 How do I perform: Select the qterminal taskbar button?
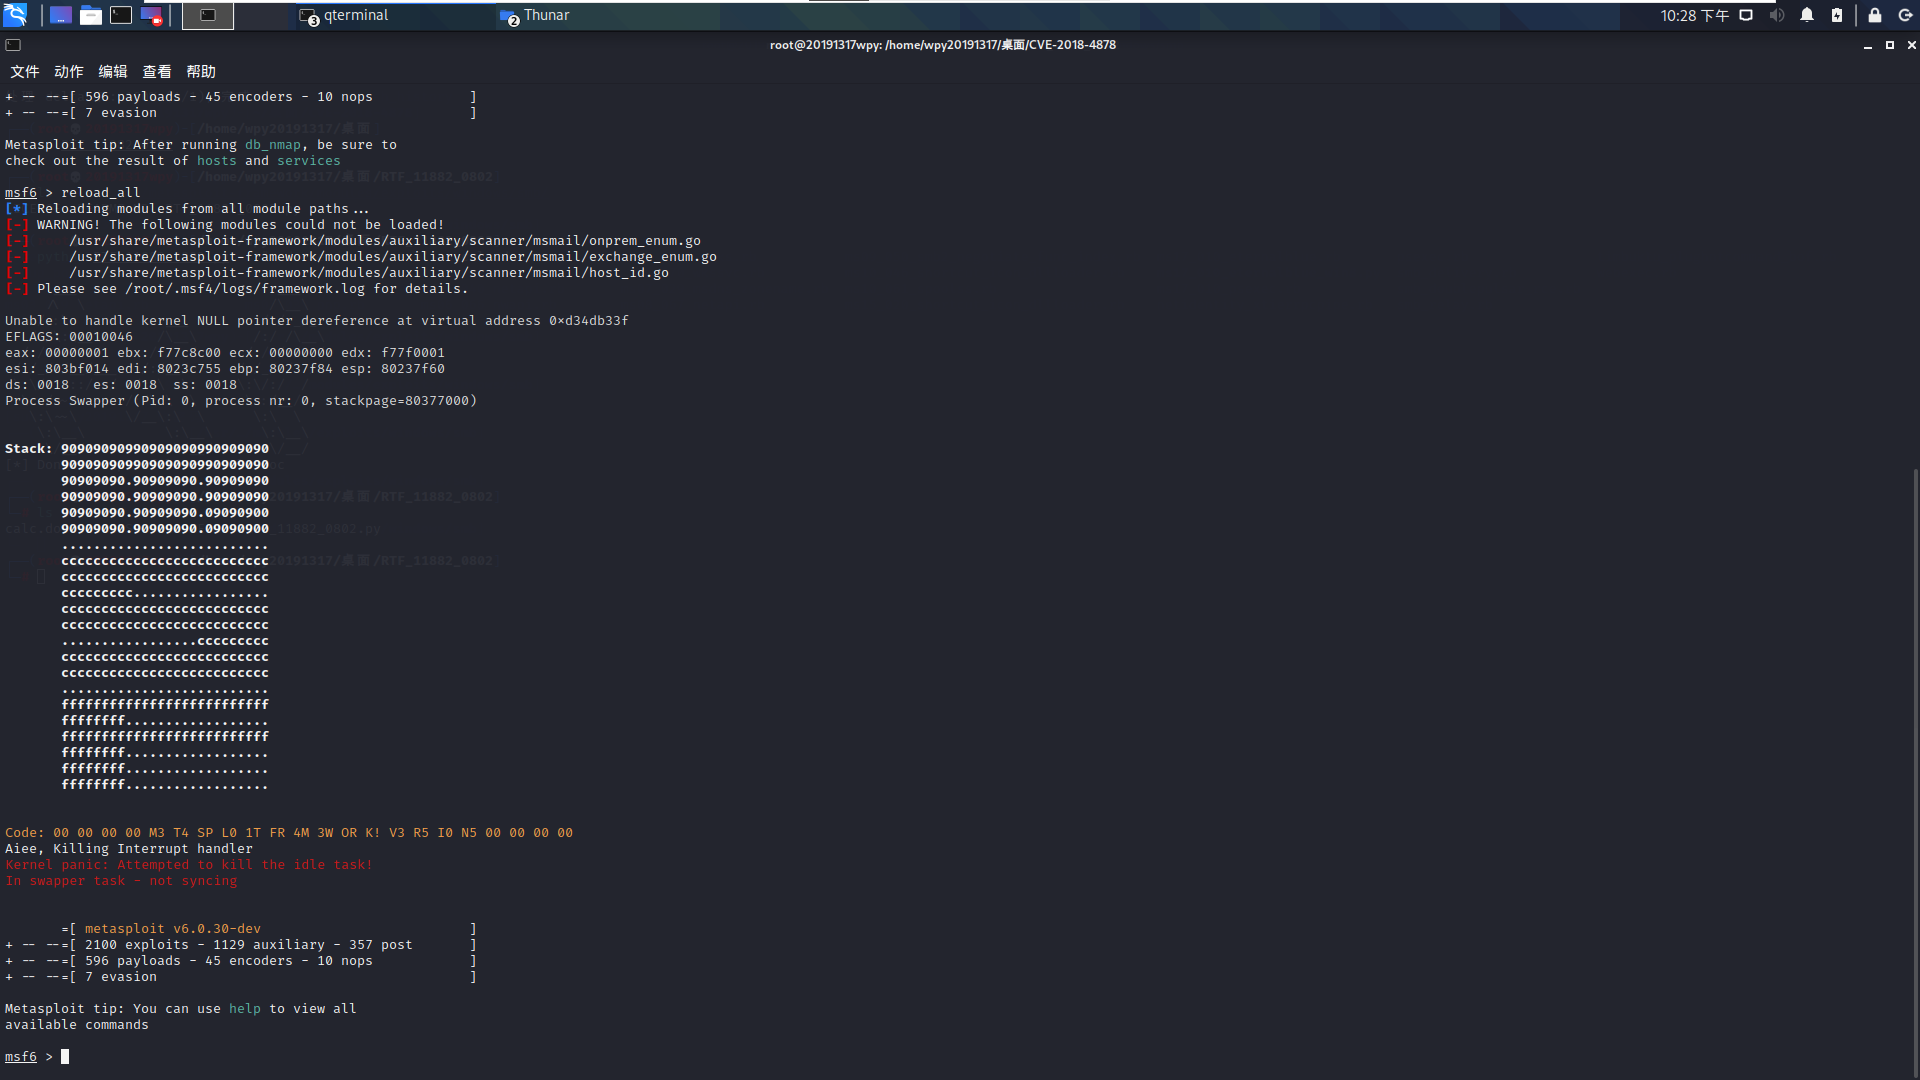pyautogui.click(x=394, y=15)
